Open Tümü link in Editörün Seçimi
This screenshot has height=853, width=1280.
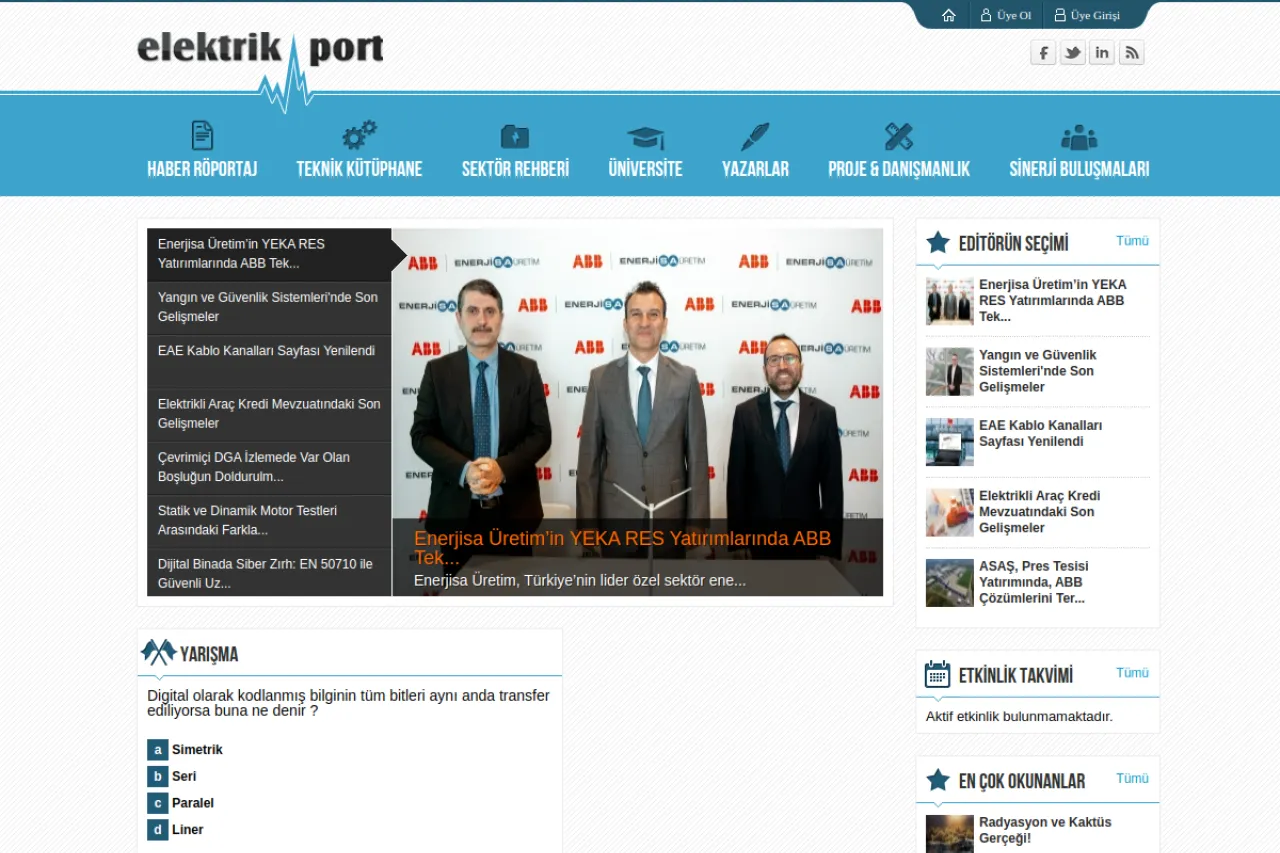pos(1132,241)
